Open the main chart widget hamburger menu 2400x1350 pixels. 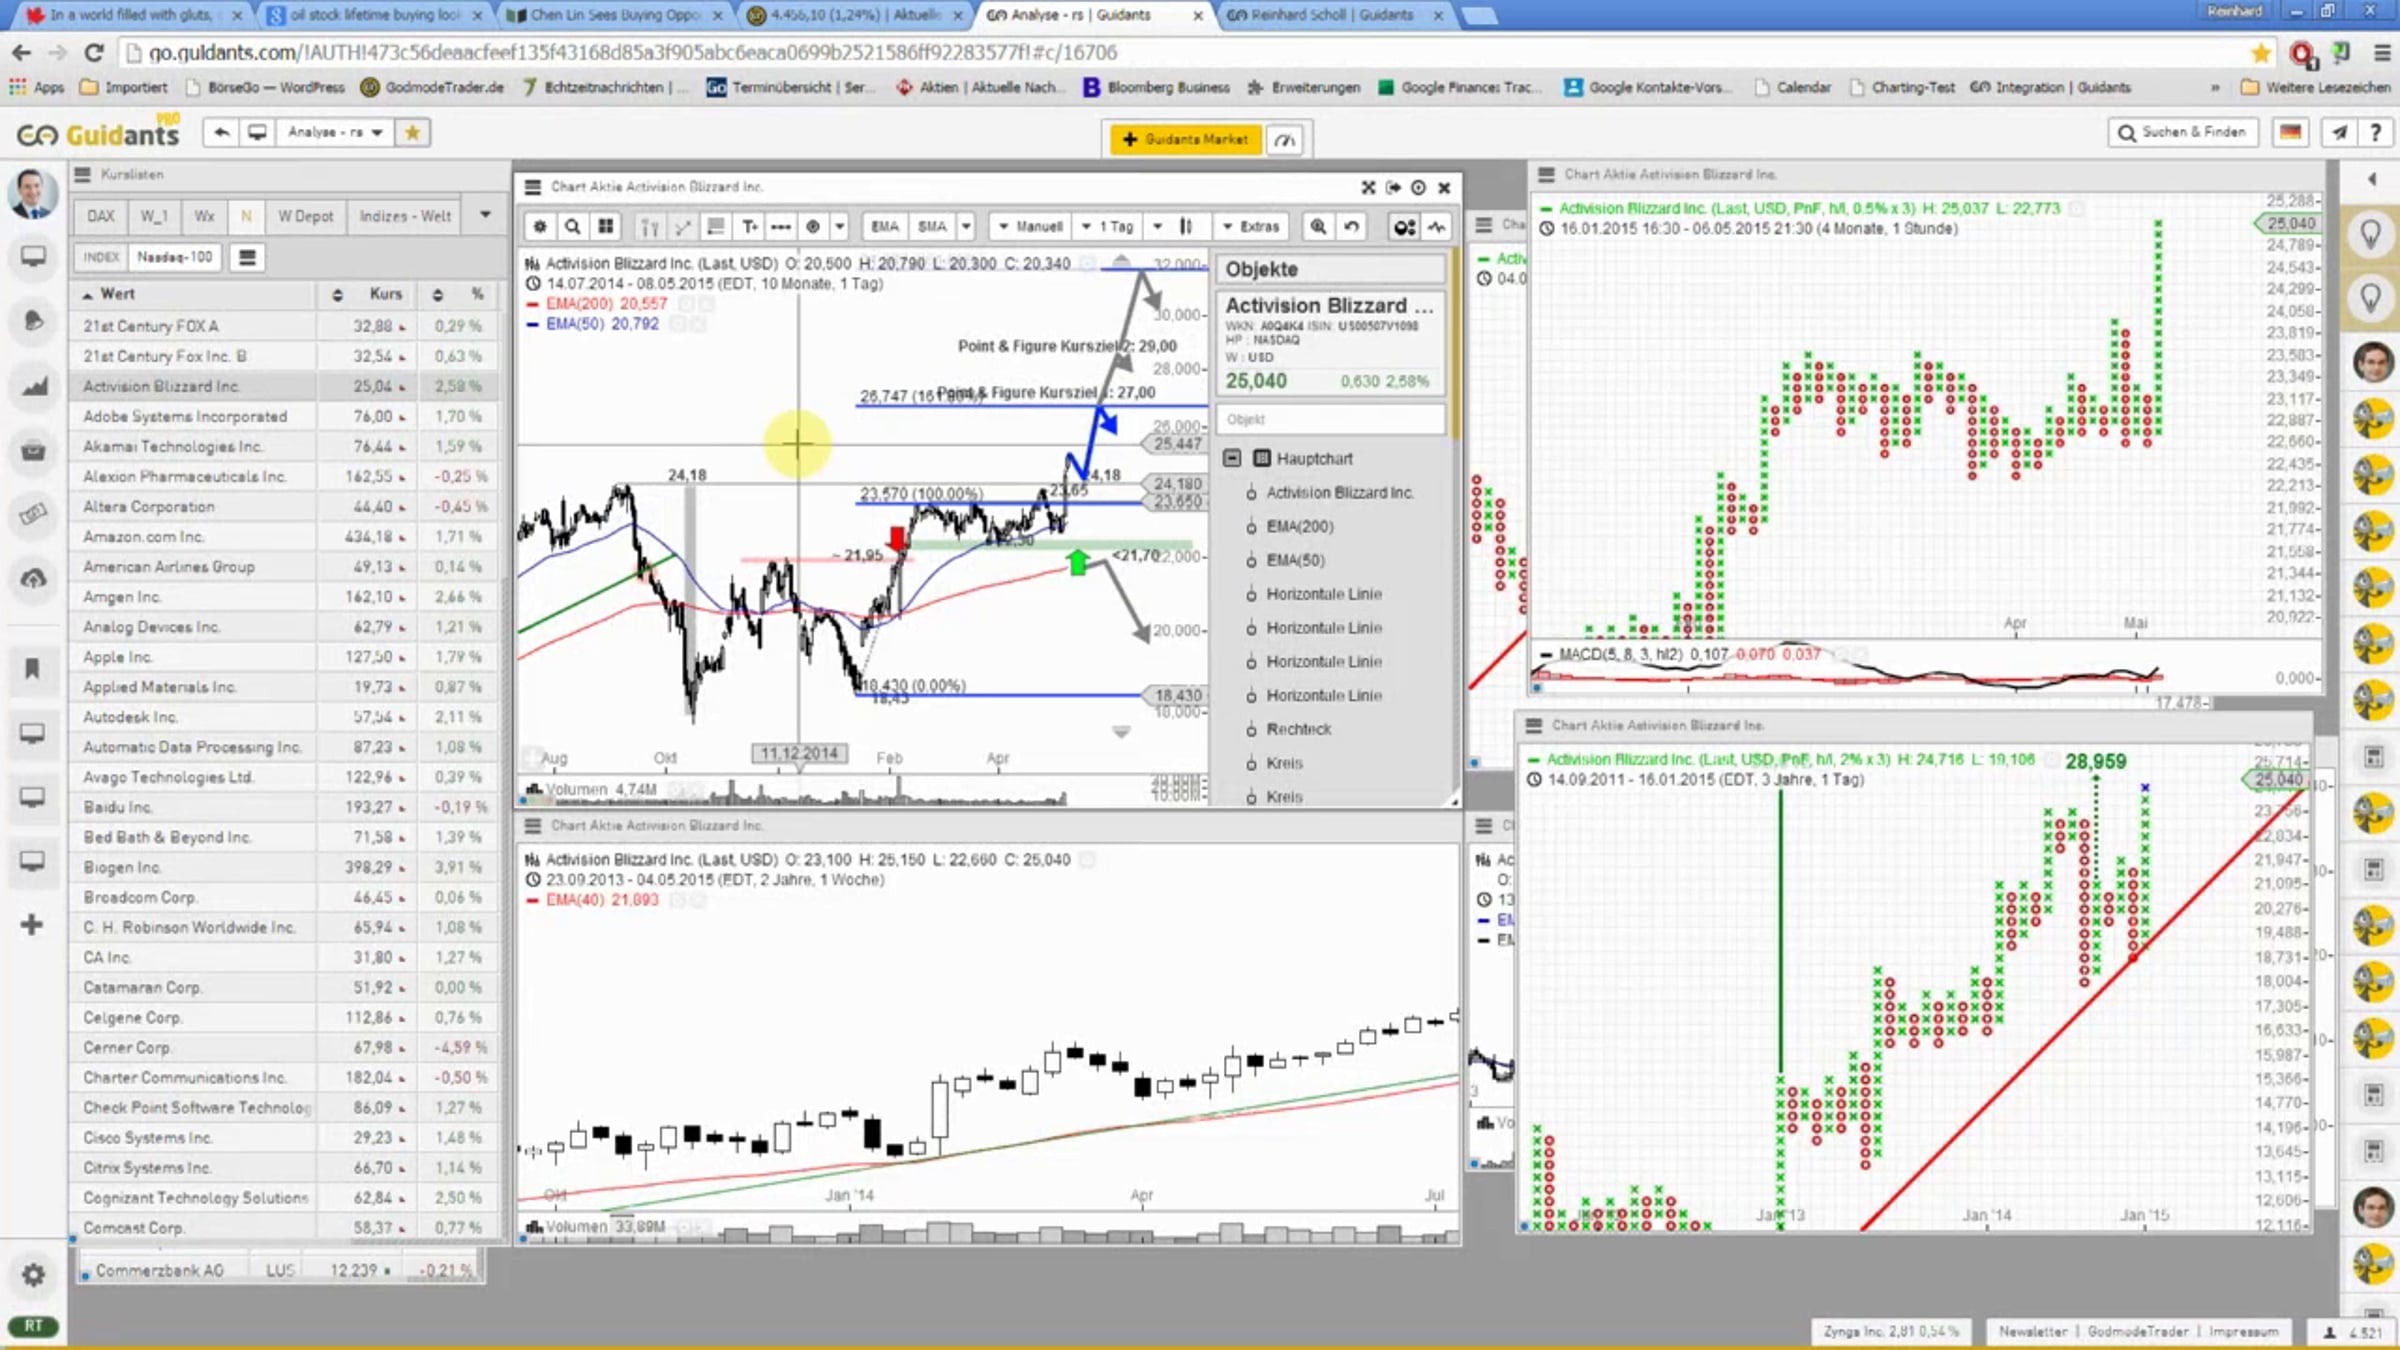(533, 187)
